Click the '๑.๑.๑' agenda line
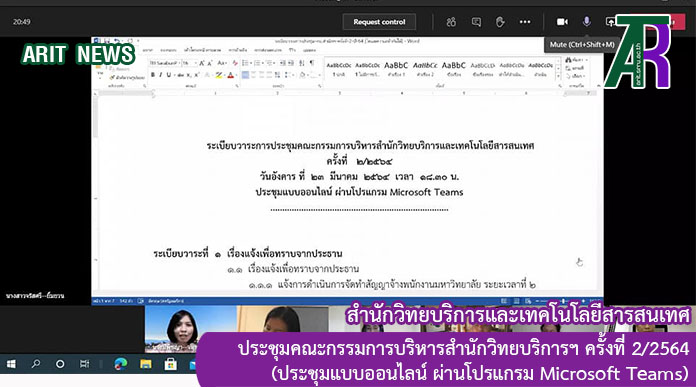Screen dimensions: 696x387 pos(392,284)
